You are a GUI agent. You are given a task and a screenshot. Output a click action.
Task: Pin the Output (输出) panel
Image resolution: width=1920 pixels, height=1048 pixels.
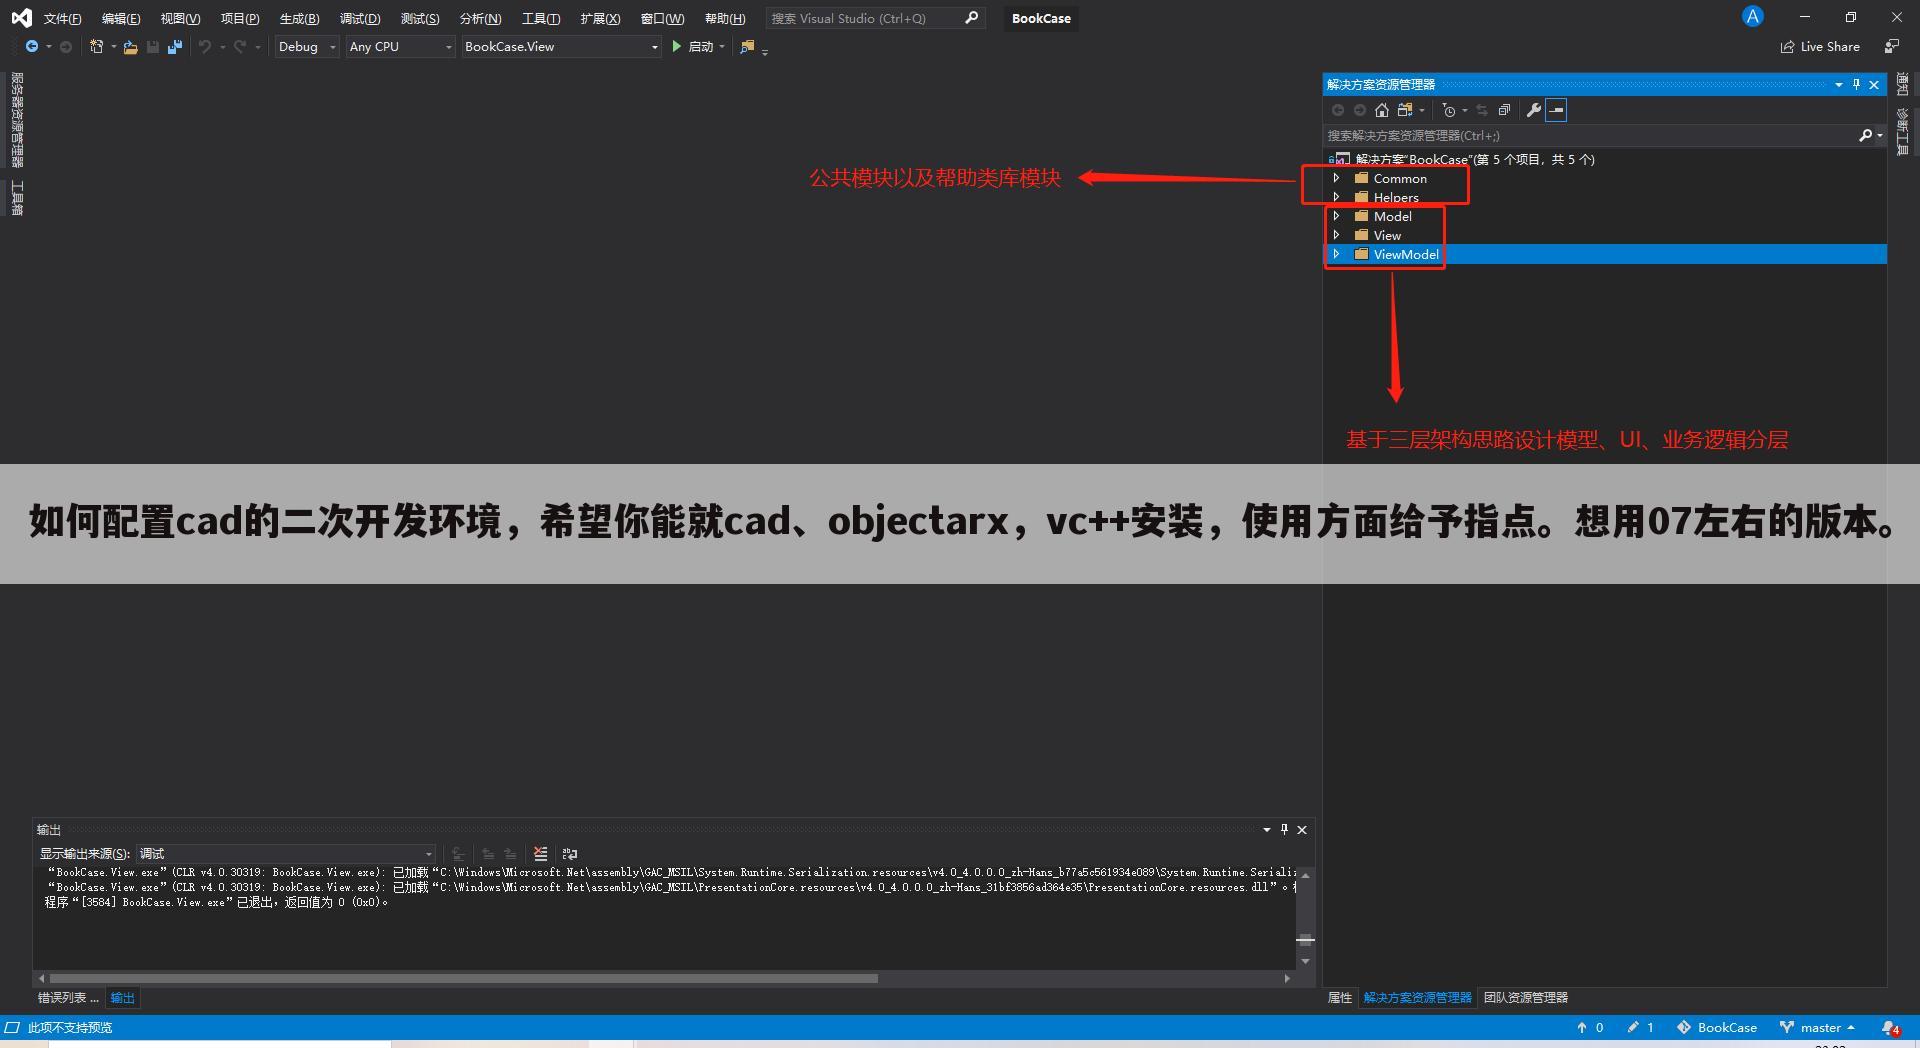[x=1285, y=830]
